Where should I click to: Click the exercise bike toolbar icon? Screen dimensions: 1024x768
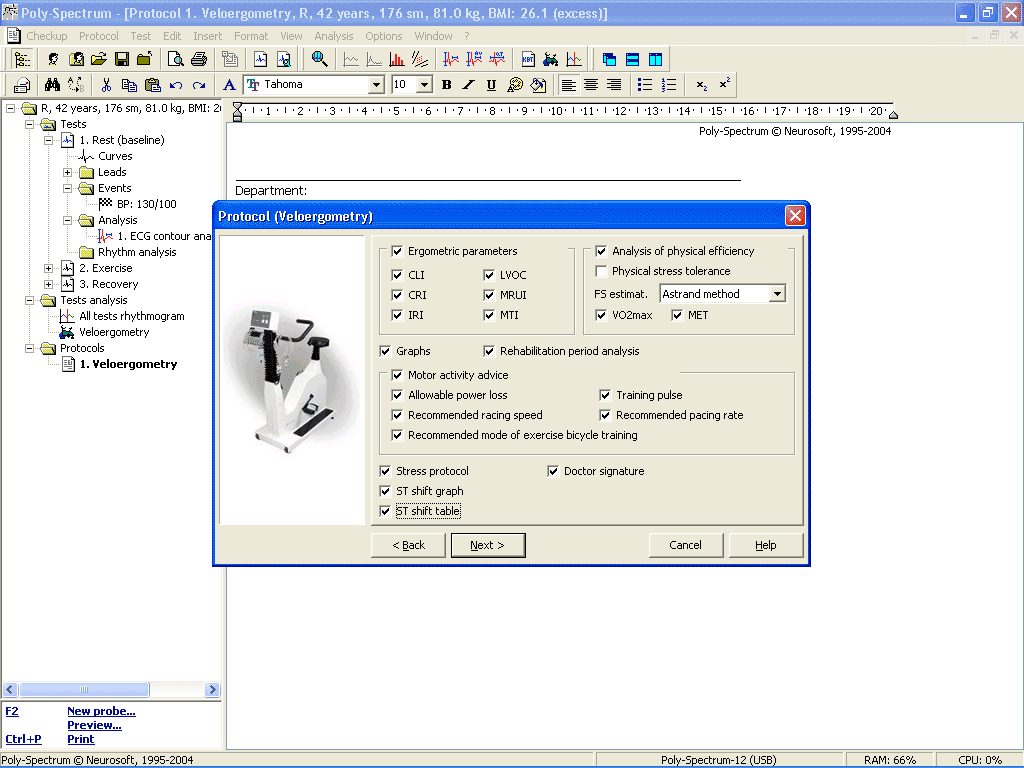tap(551, 59)
